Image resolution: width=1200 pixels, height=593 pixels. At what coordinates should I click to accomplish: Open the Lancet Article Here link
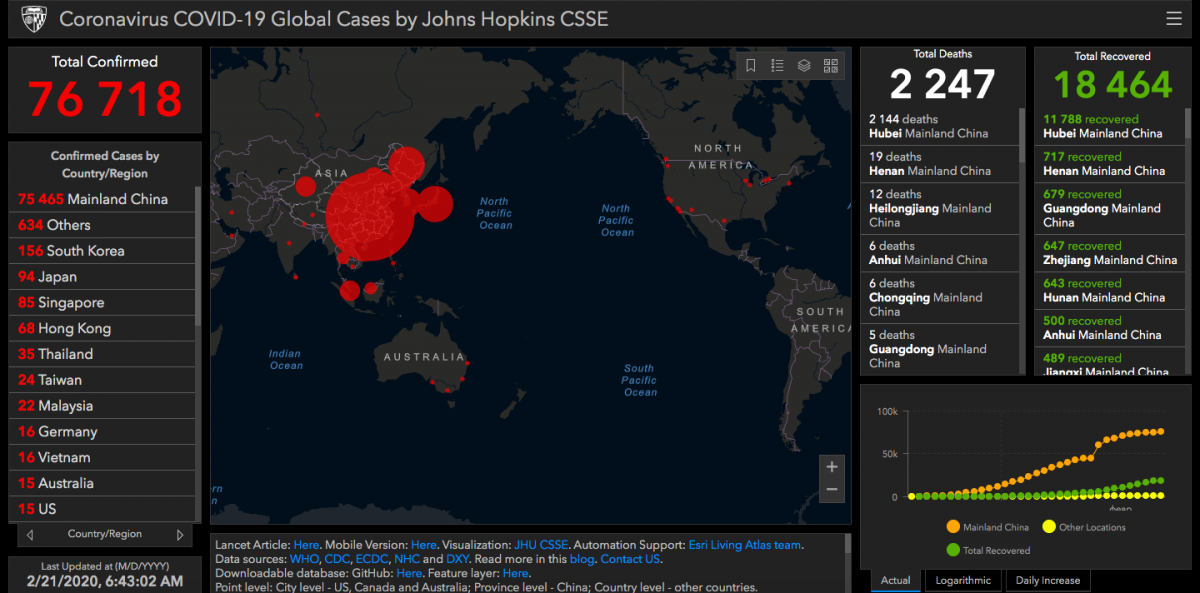[306, 545]
